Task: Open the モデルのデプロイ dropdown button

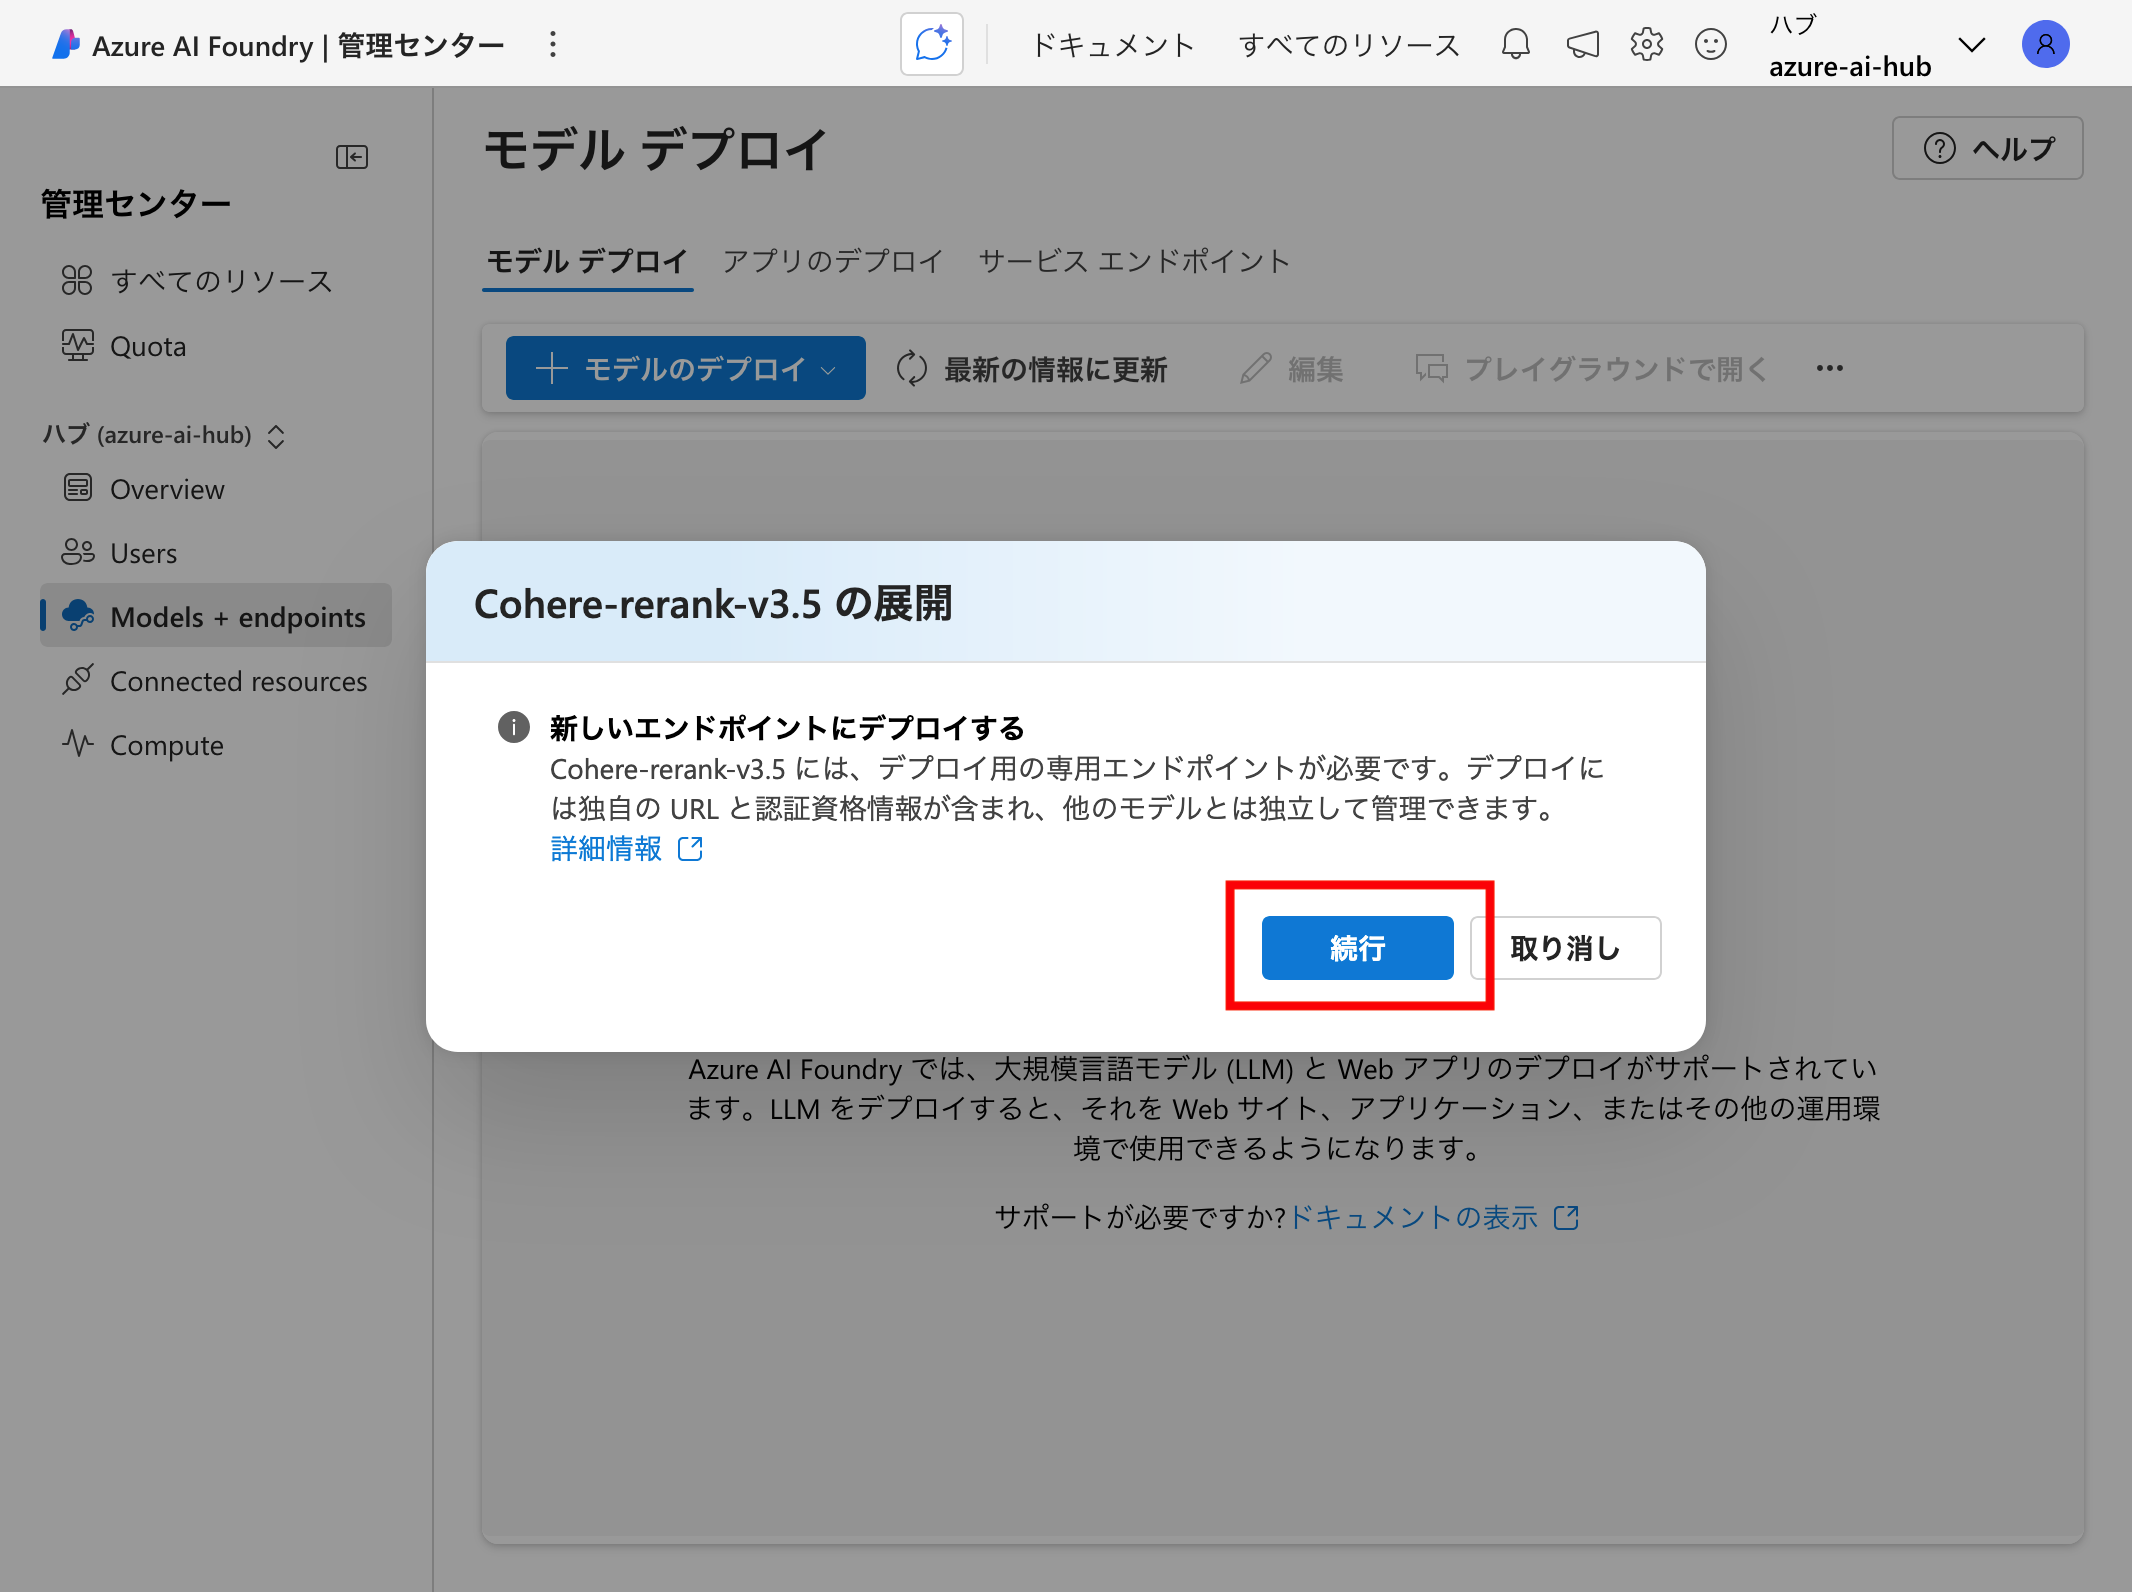Action: click(685, 368)
